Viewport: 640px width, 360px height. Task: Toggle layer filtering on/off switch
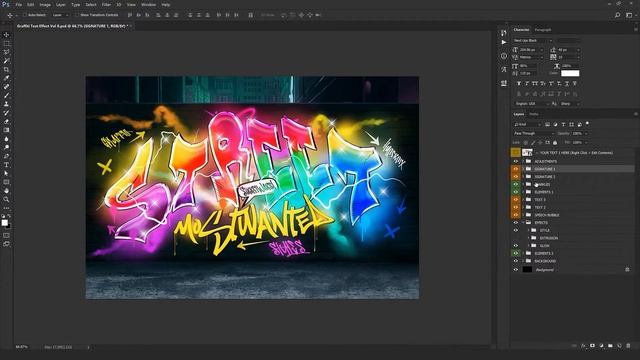pos(587,123)
